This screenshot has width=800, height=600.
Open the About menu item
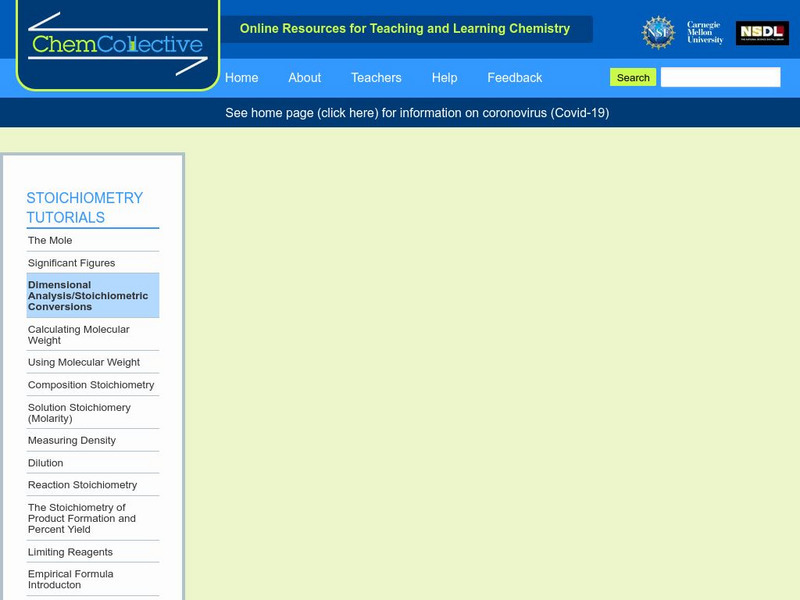point(305,78)
